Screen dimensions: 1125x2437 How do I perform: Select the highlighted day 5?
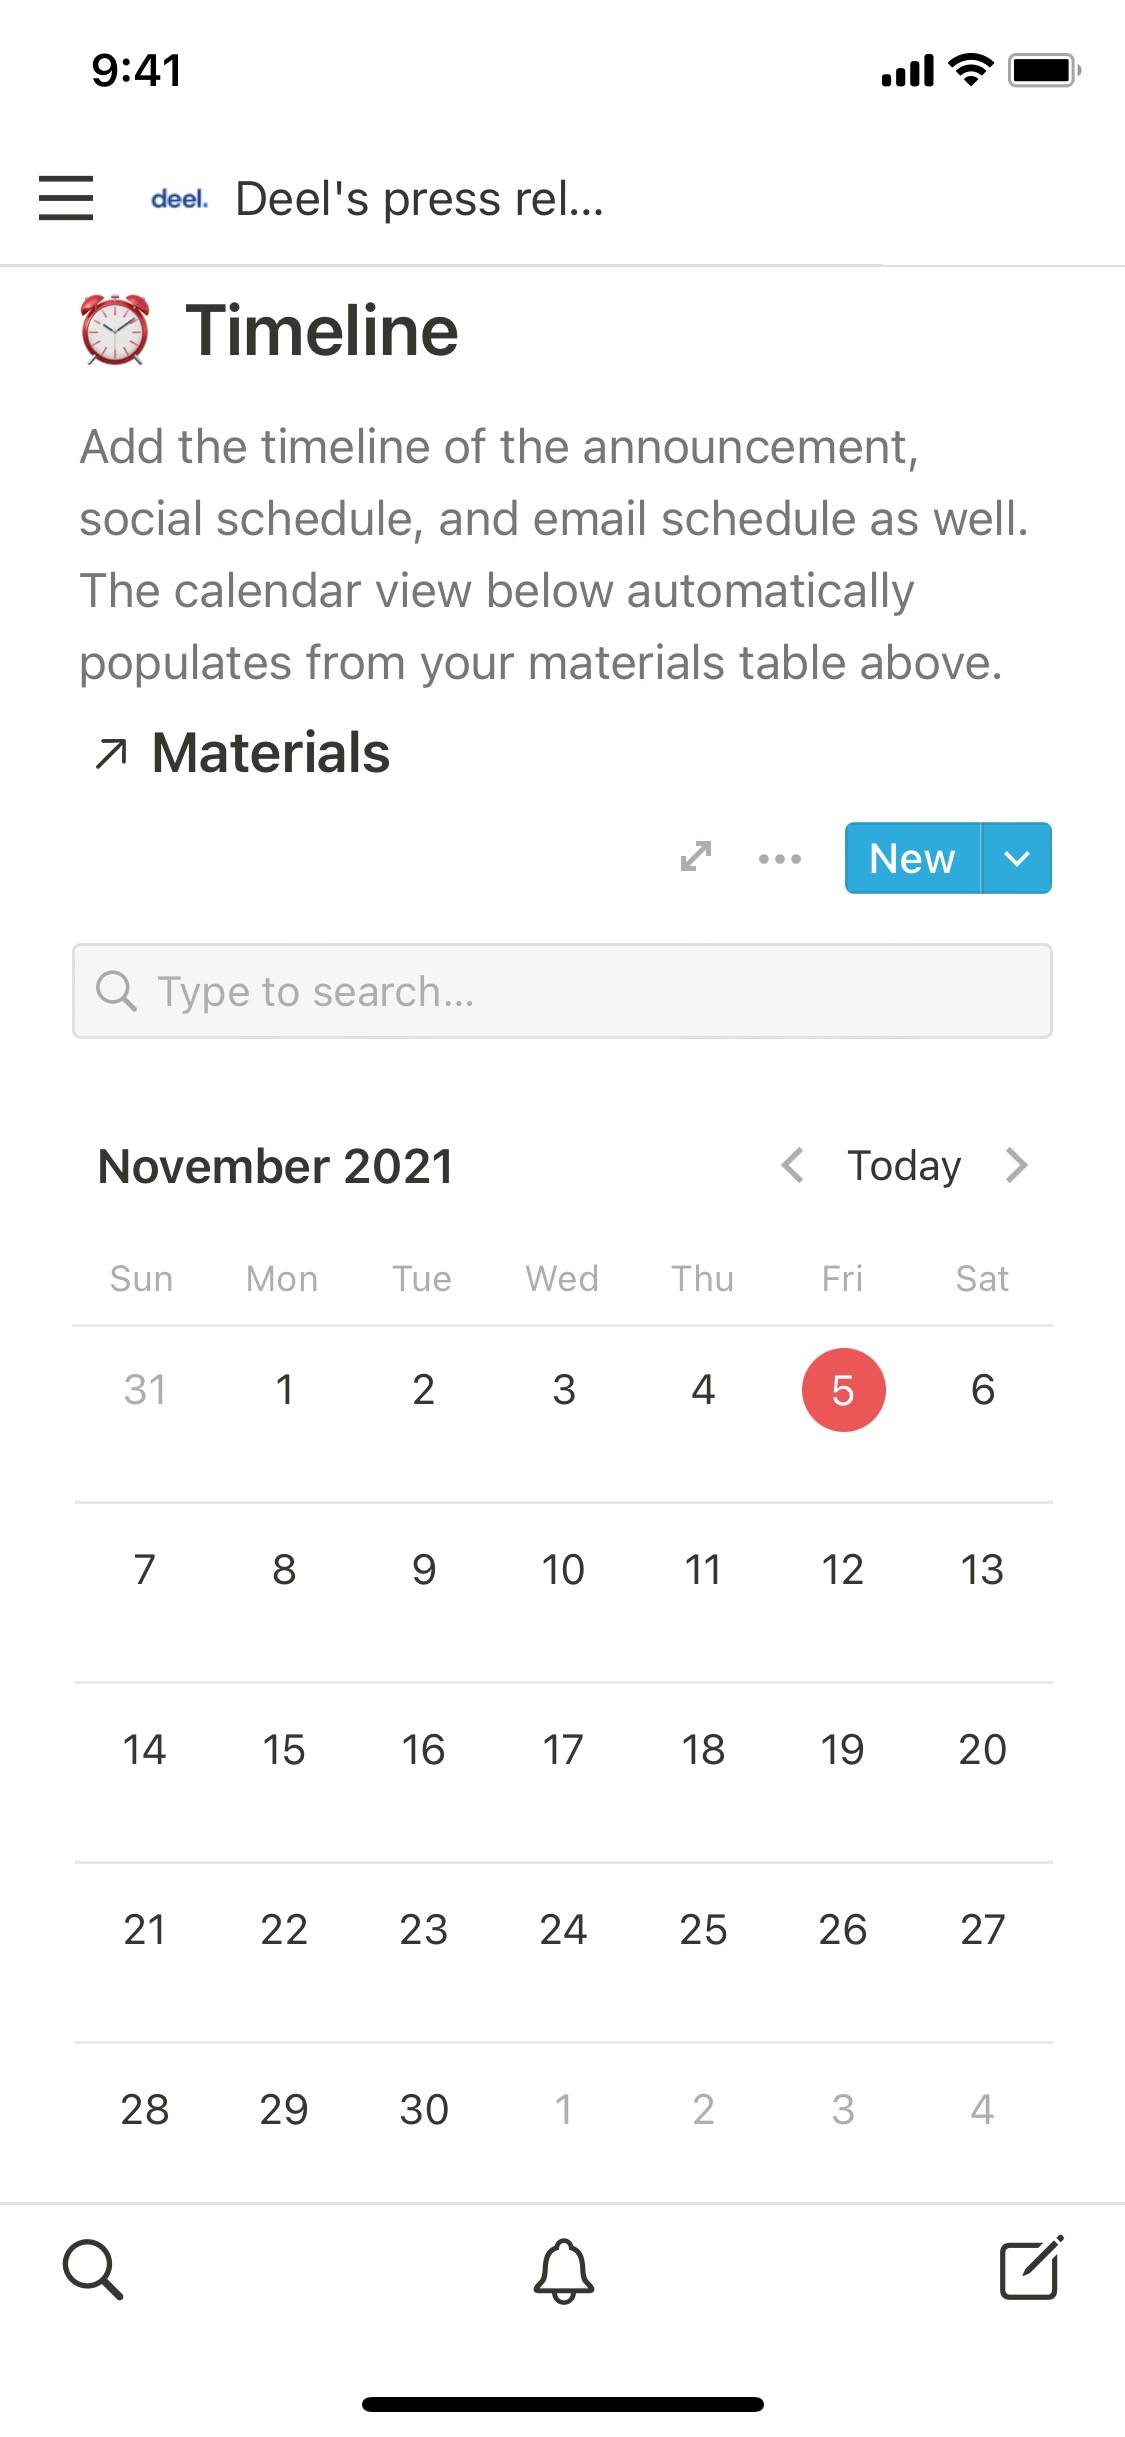[843, 1390]
